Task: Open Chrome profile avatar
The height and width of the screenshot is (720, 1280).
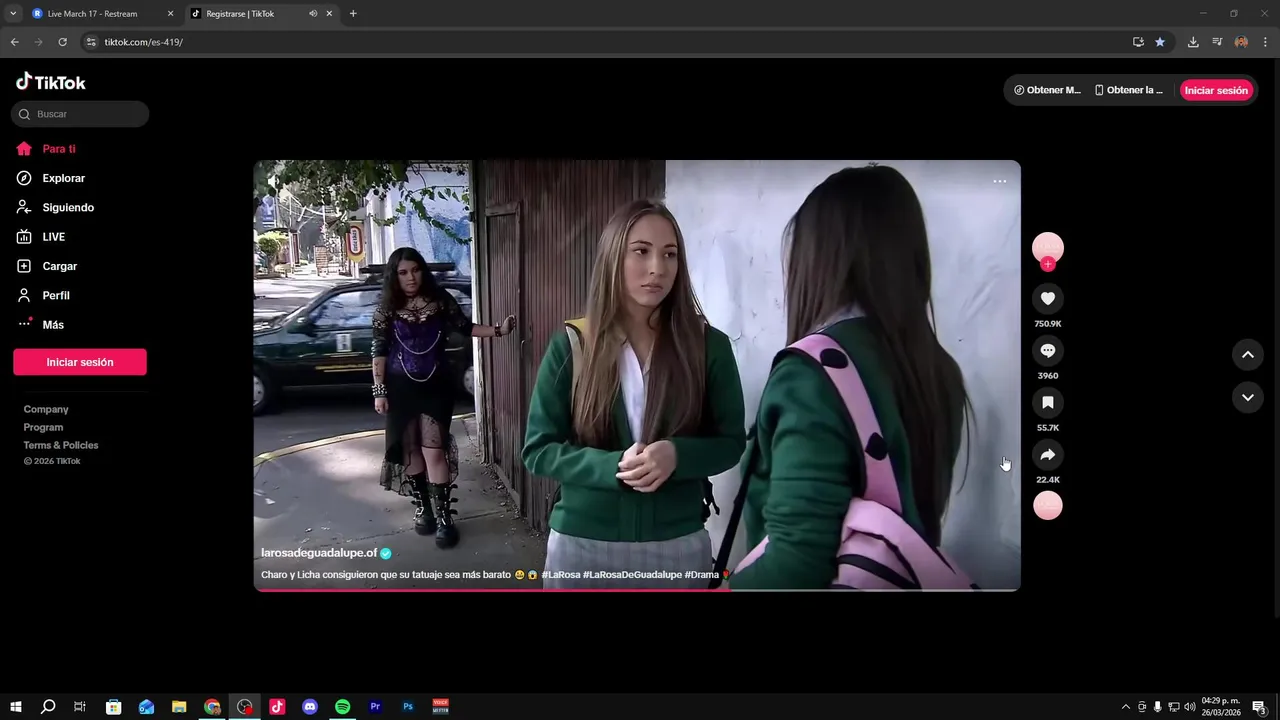Action: (1241, 42)
